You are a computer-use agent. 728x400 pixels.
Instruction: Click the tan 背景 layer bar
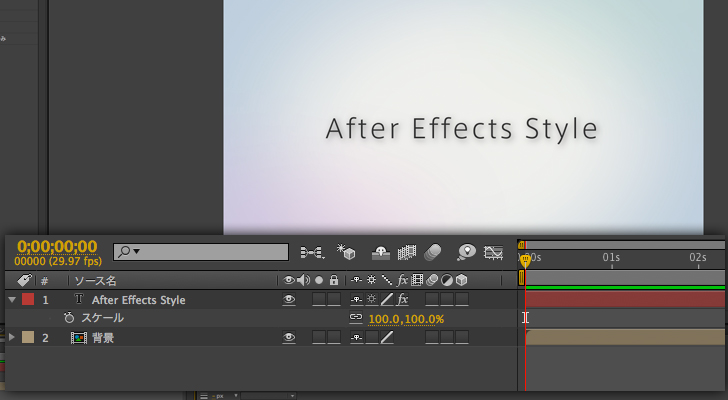coord(625,337)
